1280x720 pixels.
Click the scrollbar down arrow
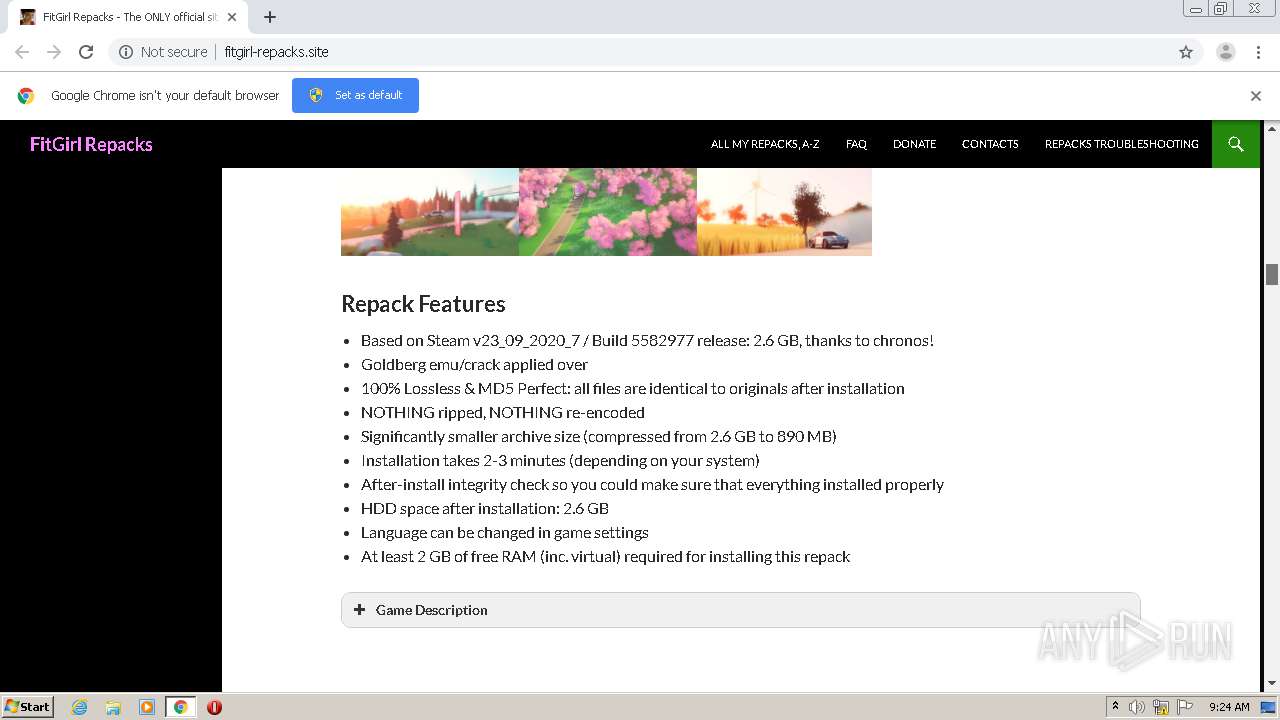pyautogui.click(x=1272, y=684)
